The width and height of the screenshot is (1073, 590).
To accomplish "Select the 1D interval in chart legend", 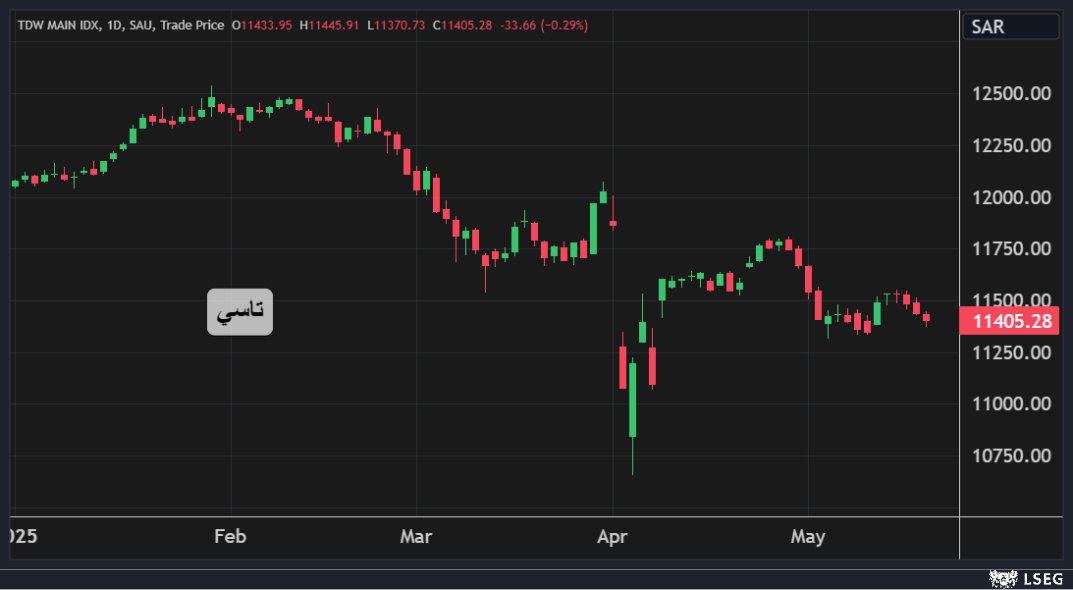I will [x=113, y=25].
